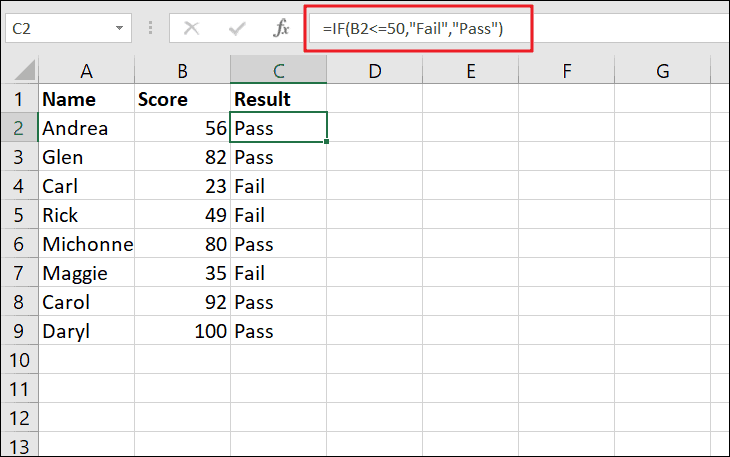
Task: Select column B header
Action: tap(182, 71)
